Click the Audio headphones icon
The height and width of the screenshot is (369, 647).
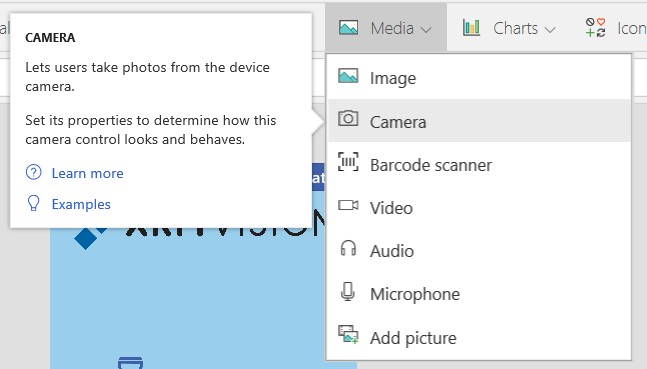point(348,248)
